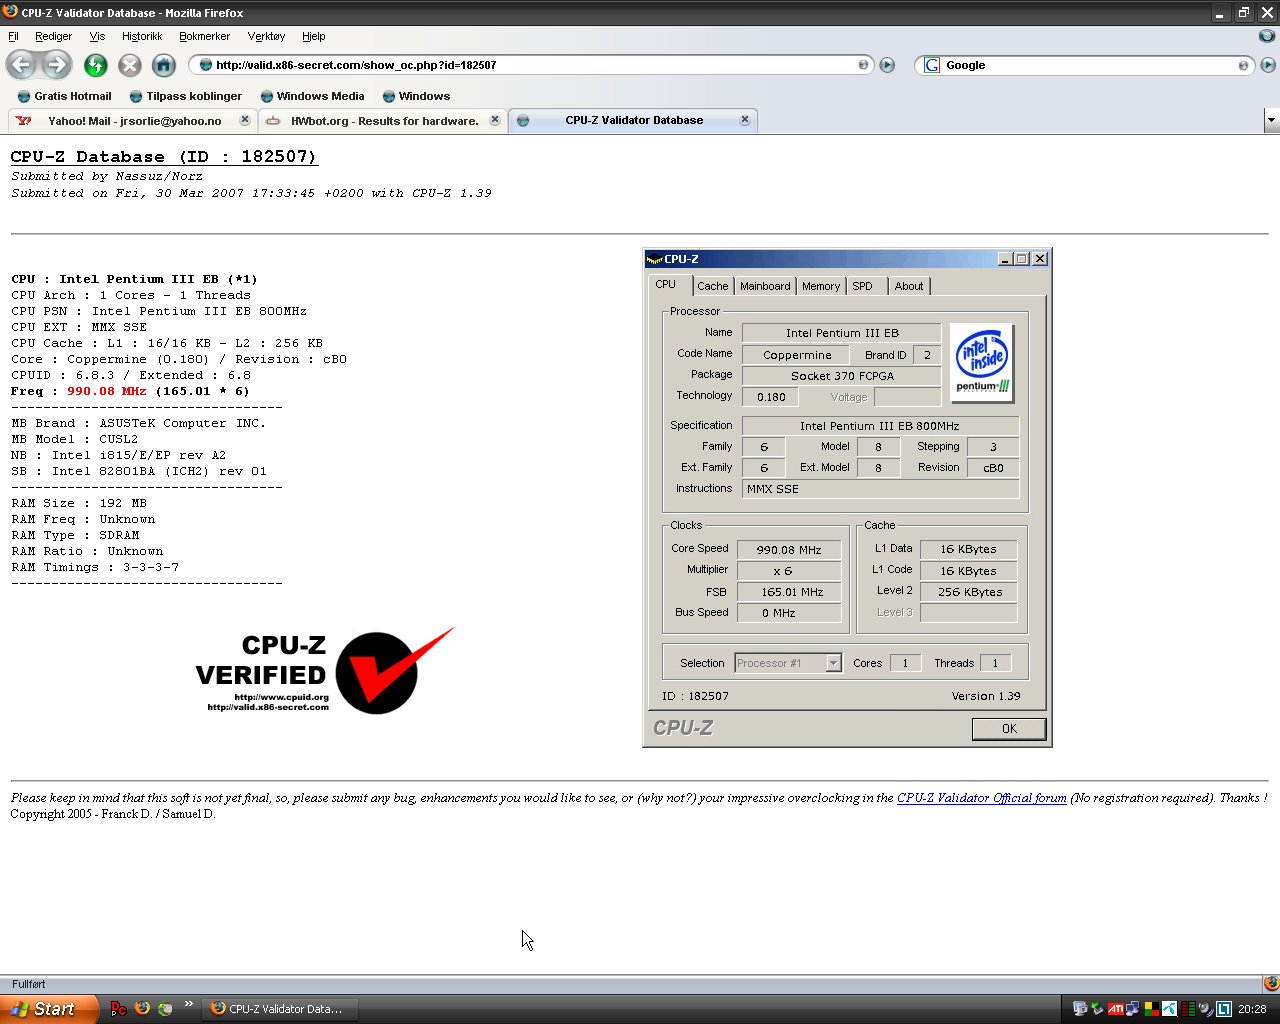Close the Yahoo! Mail tab

(x=244, y=120)
